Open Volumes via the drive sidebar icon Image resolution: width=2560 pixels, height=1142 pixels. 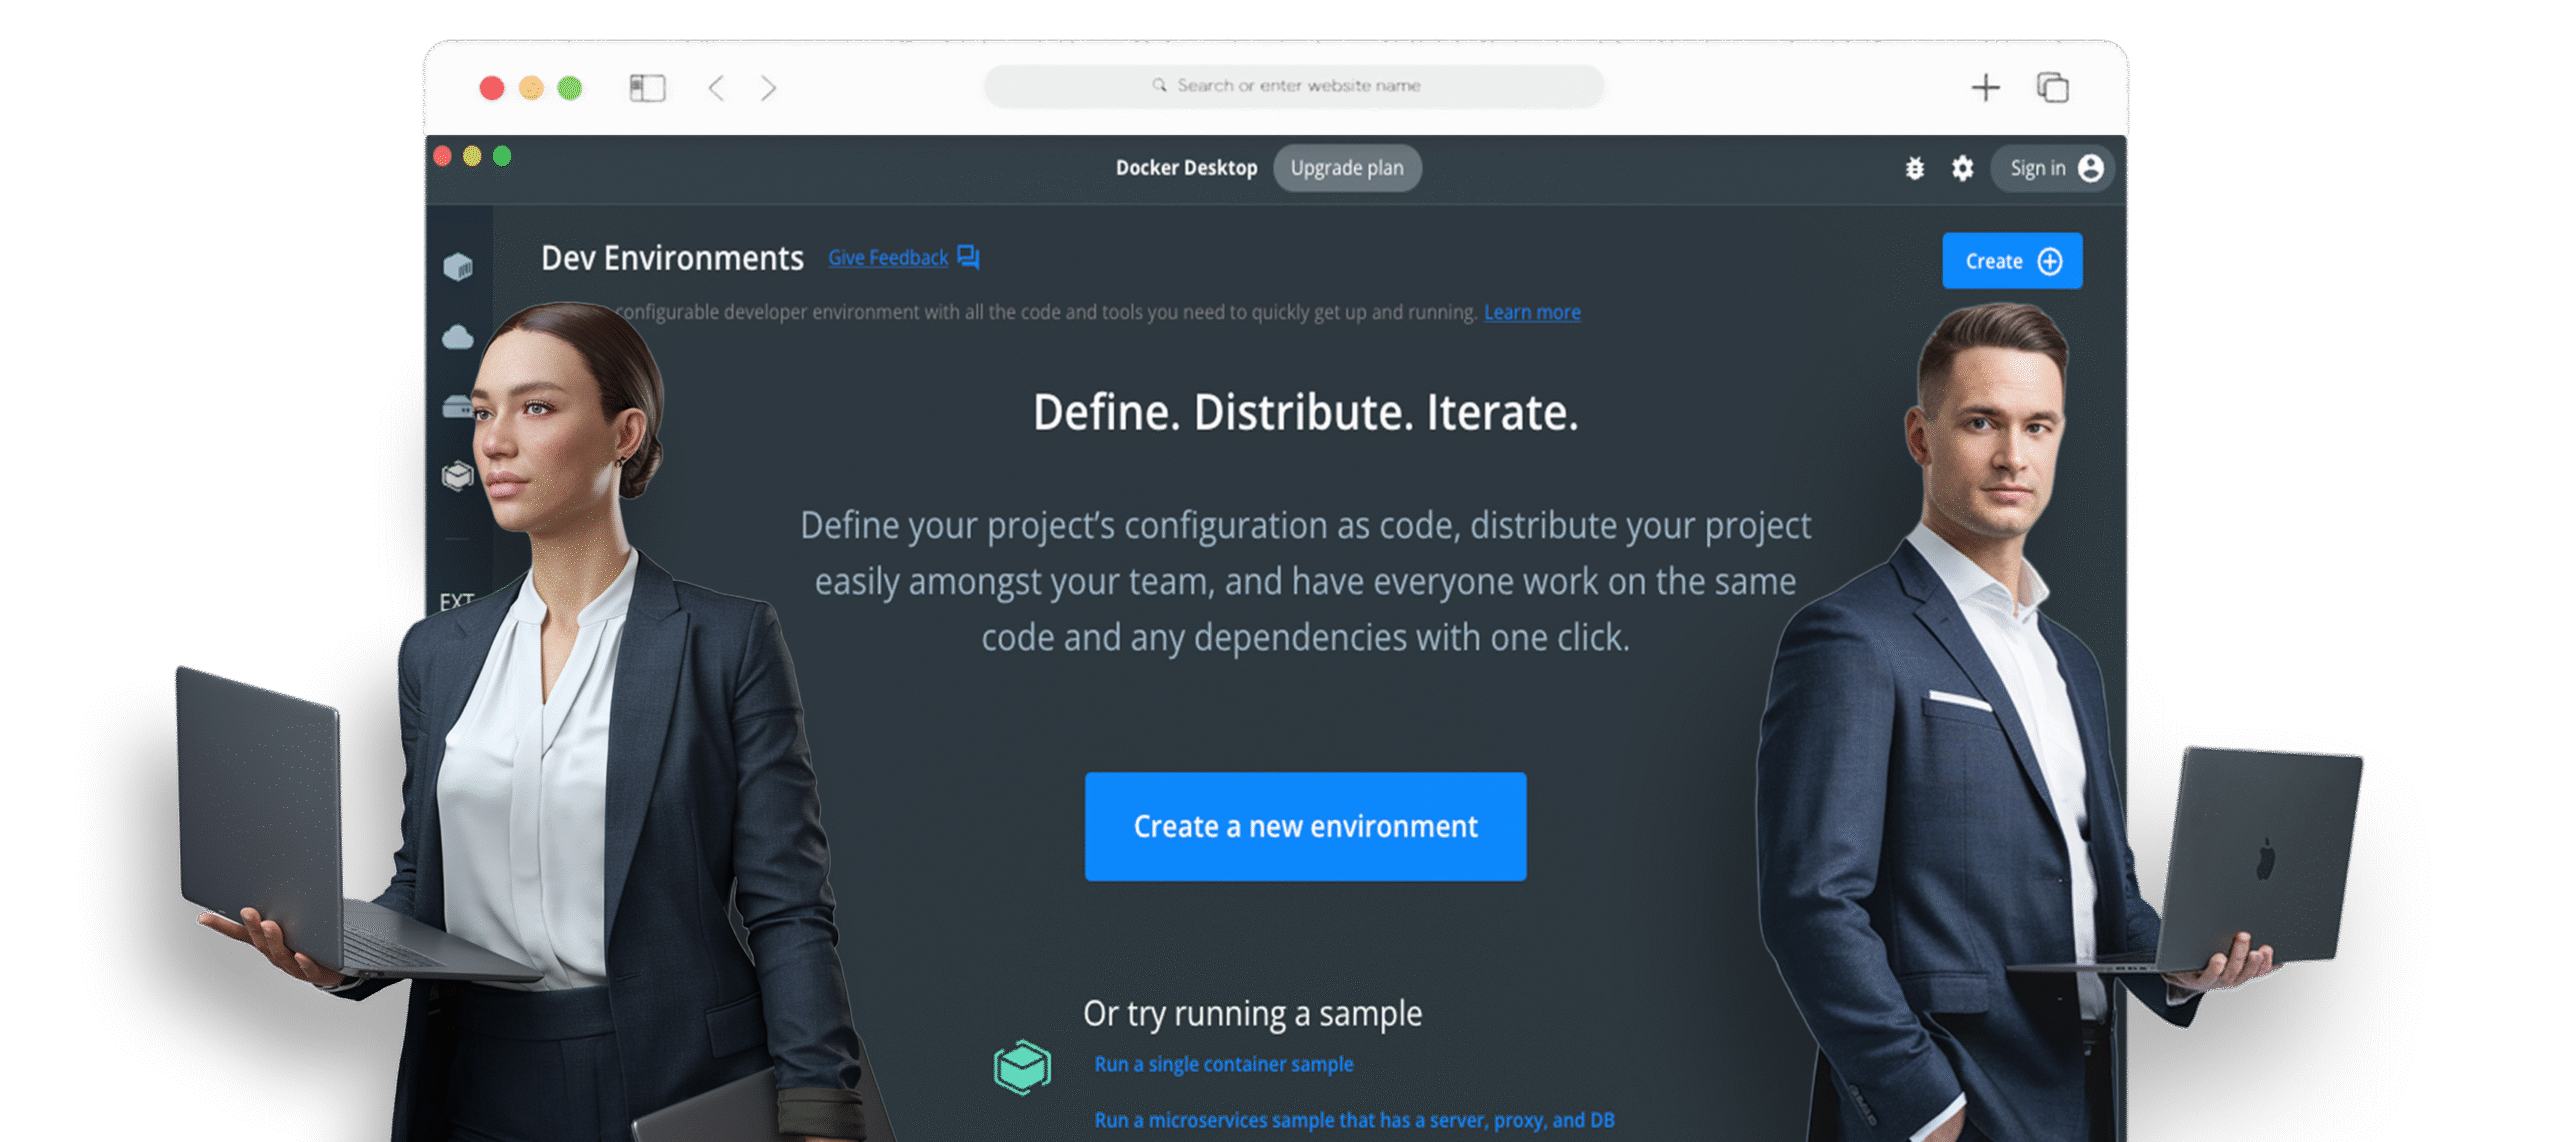coord(457,406)
